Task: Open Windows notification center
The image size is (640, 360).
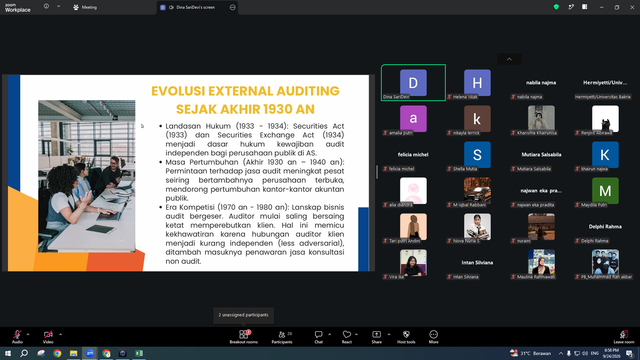Action: pyautogui.click(x=630, y=353)
